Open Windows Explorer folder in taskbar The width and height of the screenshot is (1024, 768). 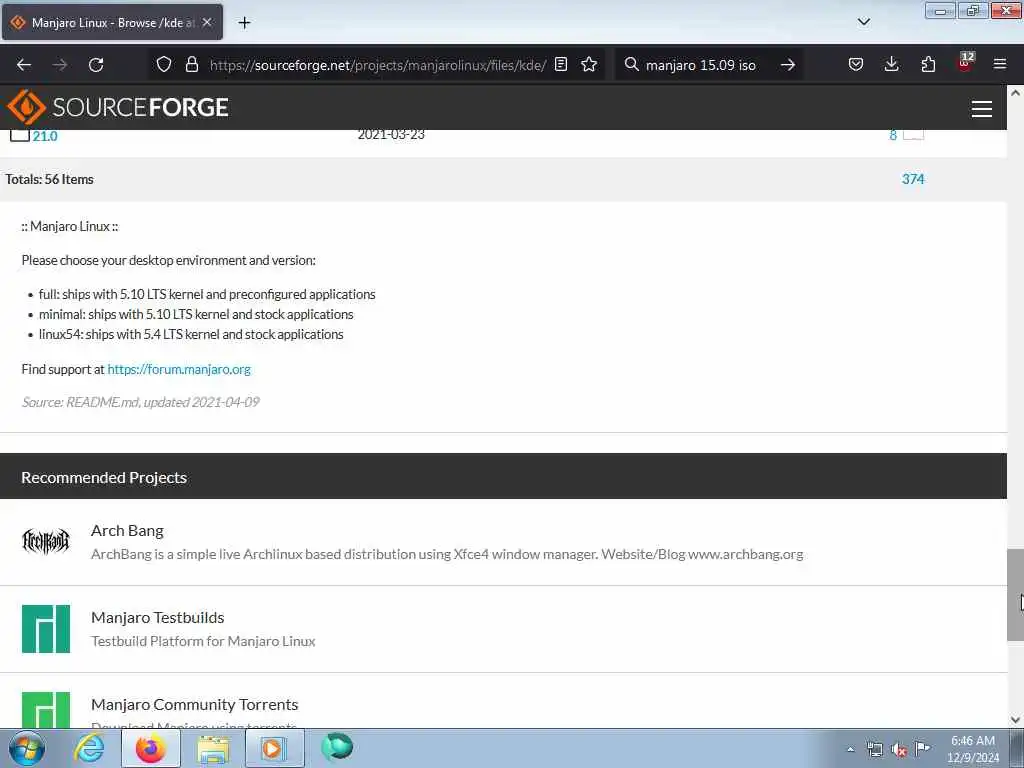coord(213,748)
